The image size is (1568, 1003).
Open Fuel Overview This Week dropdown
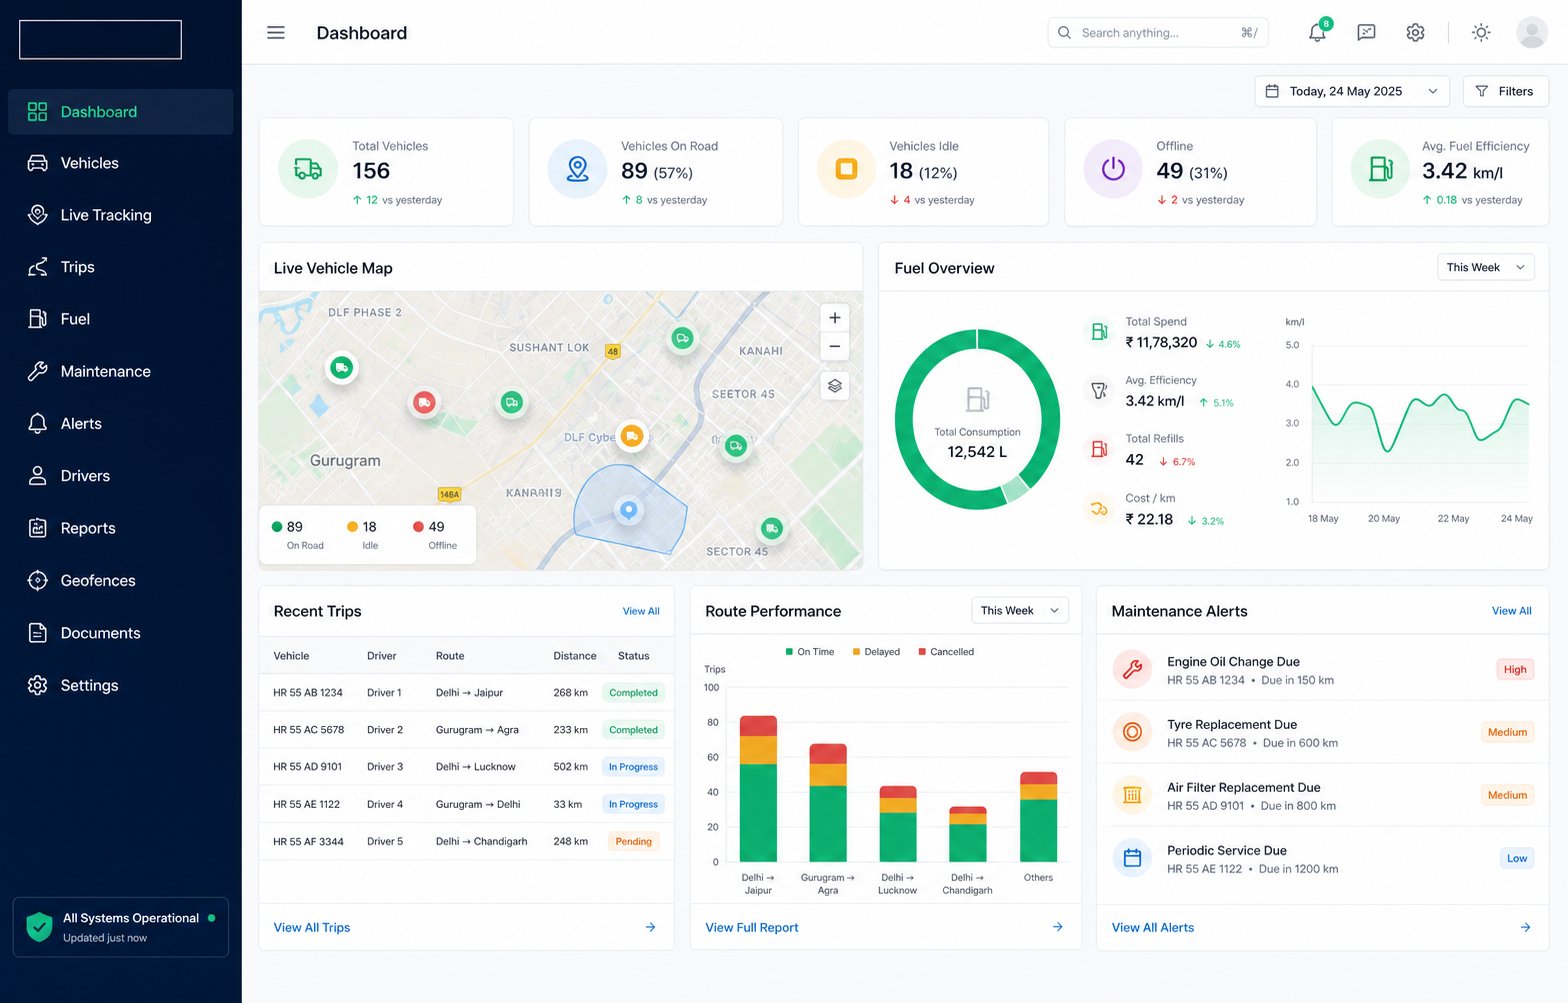[x=1486, y=267]
